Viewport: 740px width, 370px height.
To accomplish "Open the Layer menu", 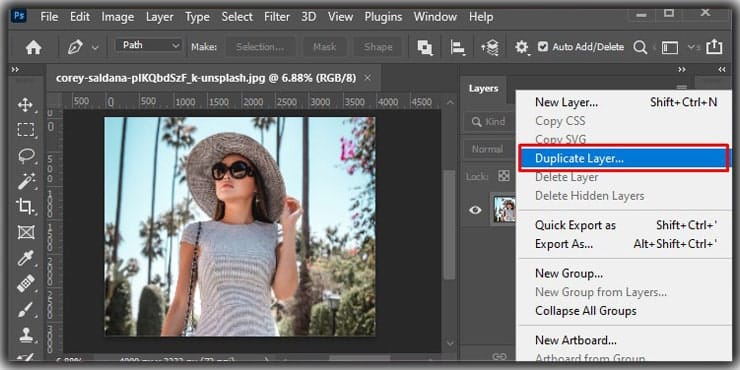I will (160, 17).
